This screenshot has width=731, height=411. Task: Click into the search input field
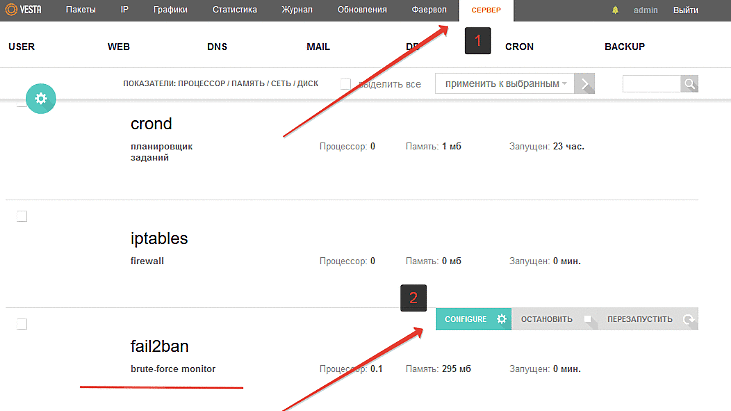pos(651,84)
